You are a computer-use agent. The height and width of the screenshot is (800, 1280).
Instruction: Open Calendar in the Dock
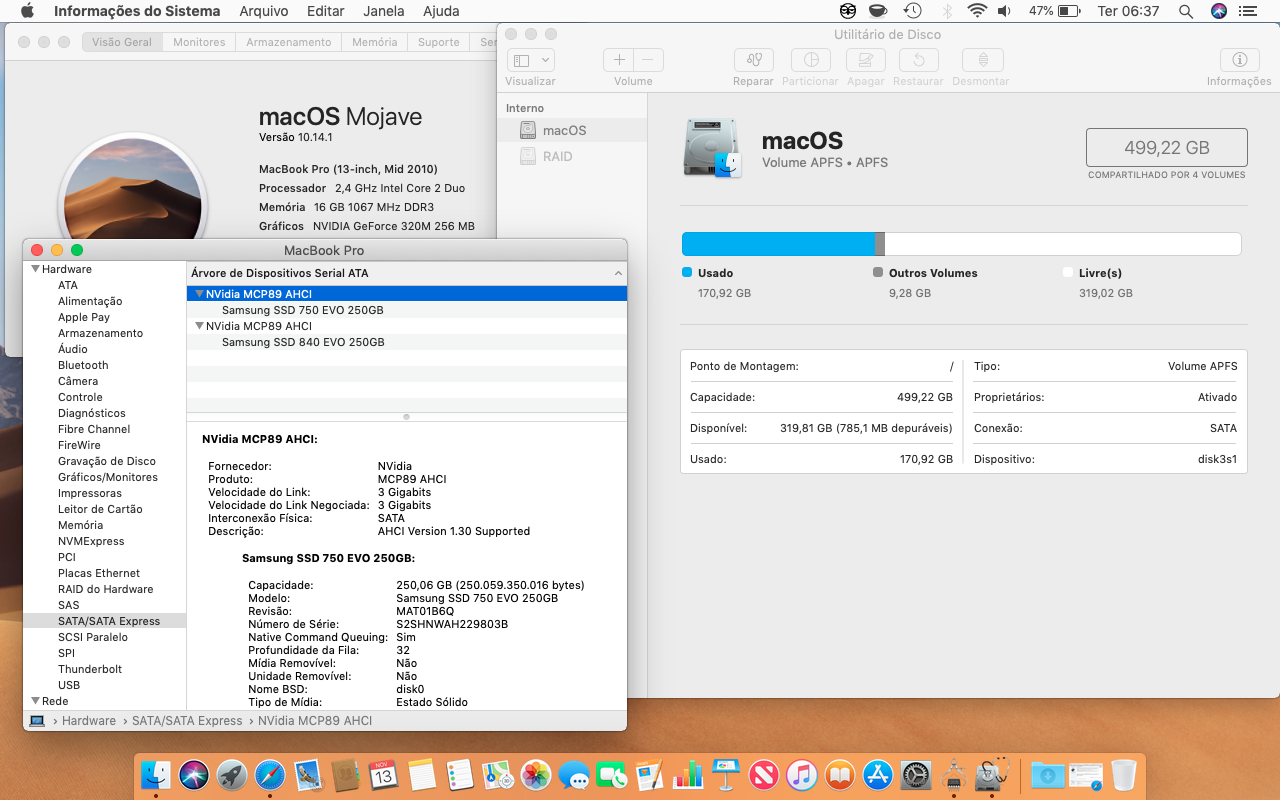384,774
